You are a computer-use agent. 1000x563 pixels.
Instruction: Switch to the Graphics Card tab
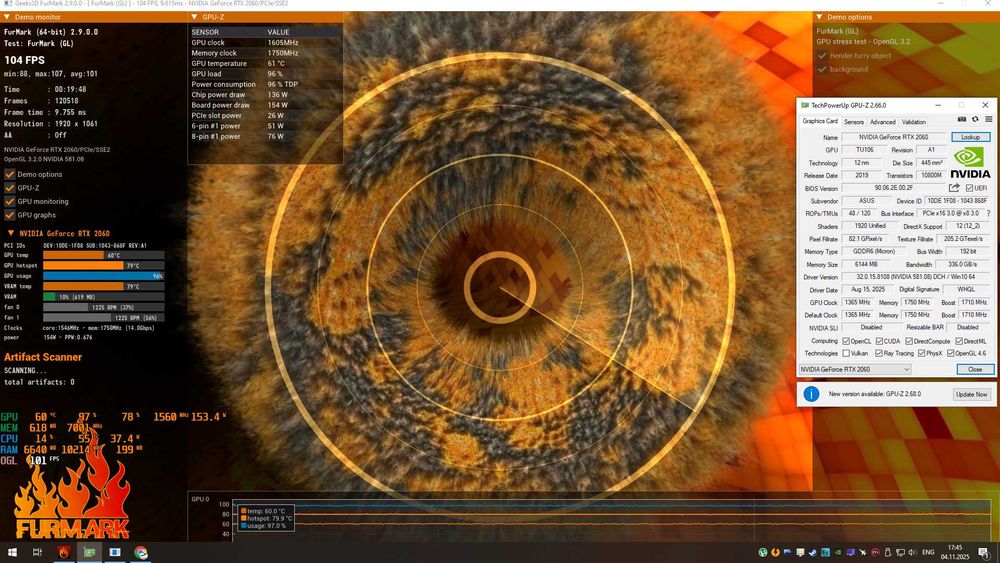[820, 121]
